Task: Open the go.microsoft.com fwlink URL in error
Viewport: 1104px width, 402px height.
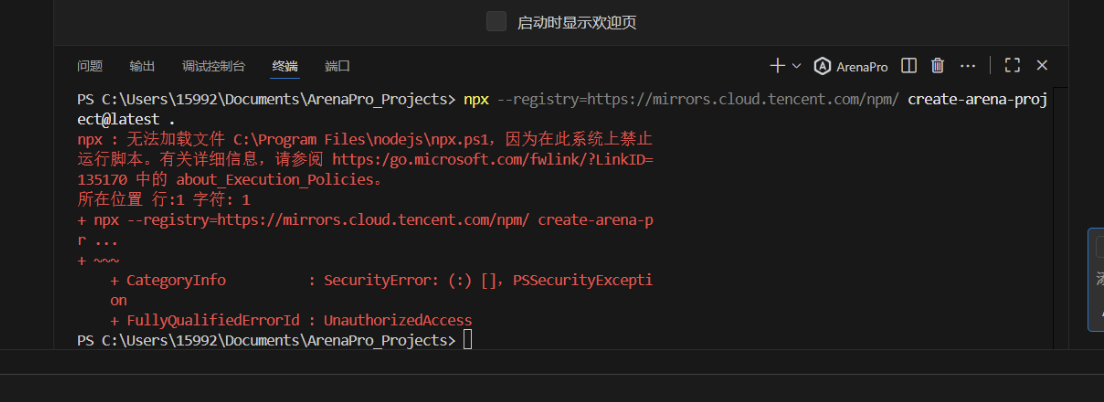Action: 492,160
